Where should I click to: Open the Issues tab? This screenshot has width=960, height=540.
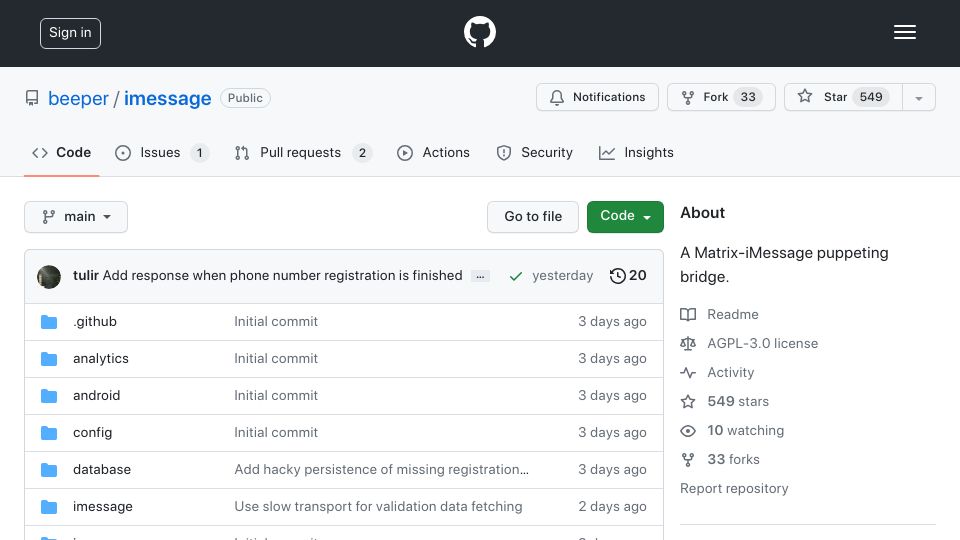pos(162,152)
